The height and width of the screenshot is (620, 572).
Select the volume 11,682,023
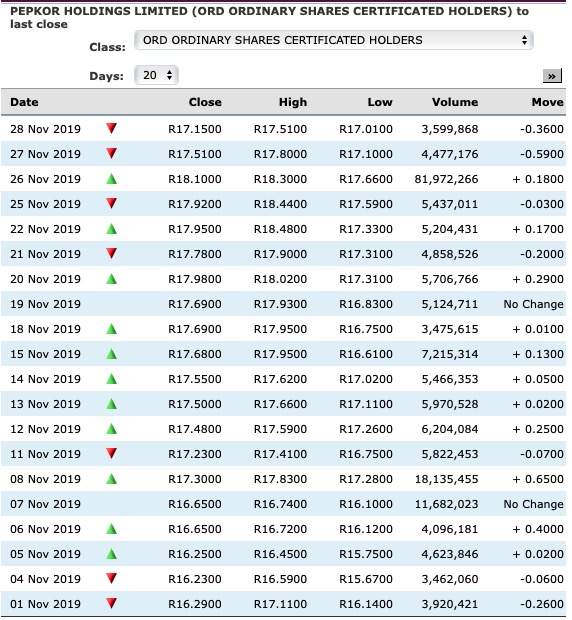446,504
